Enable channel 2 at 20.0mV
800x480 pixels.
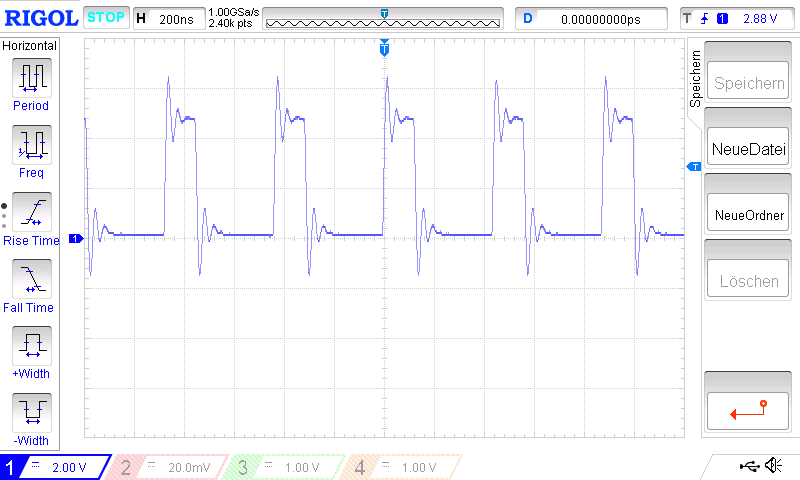pyautogui.click(x=170, y=467)
